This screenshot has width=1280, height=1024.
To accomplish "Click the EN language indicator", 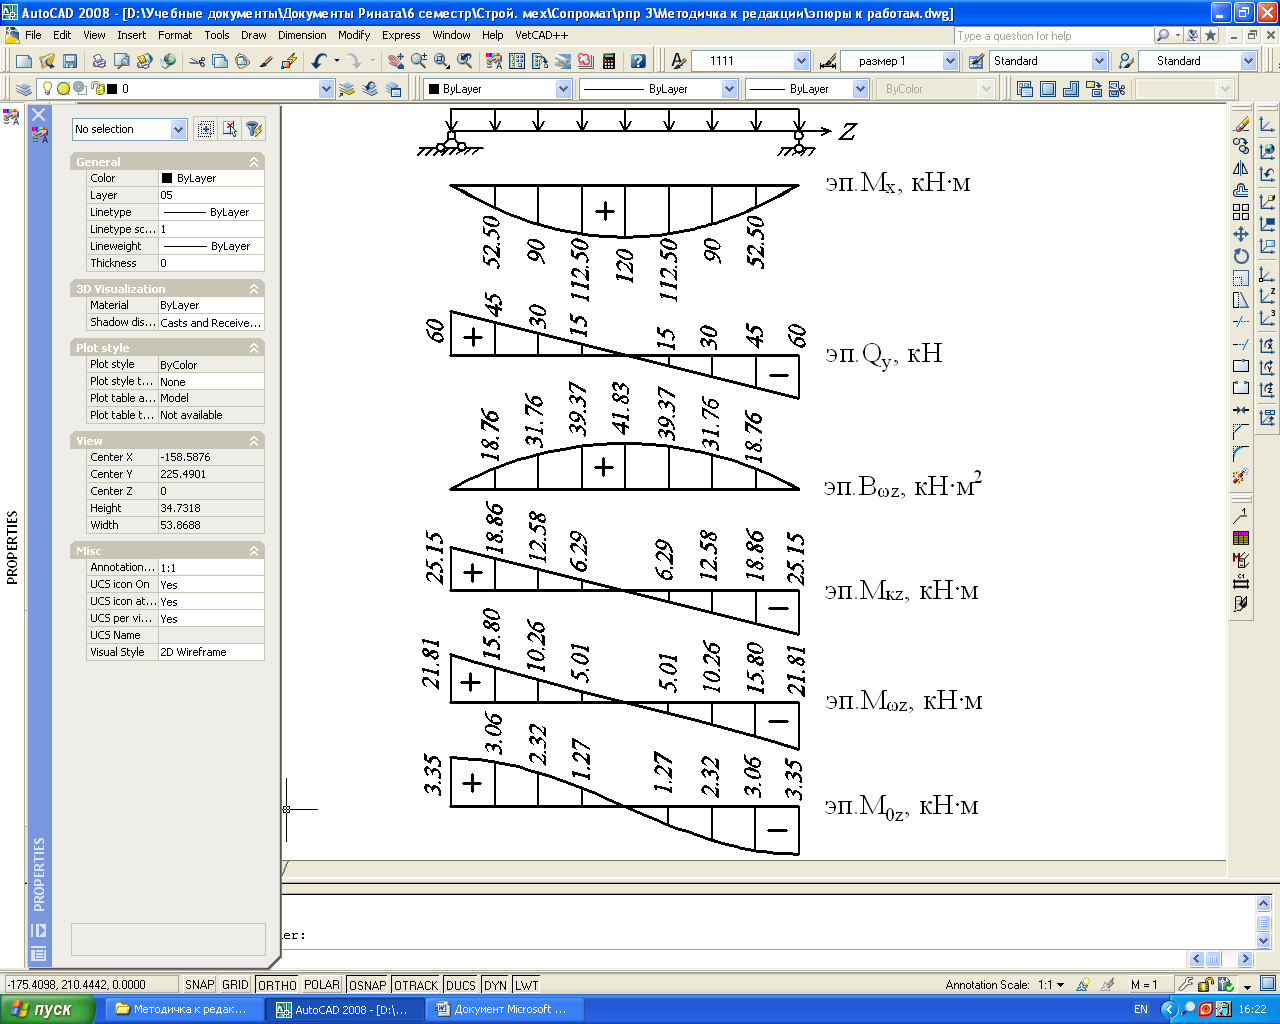I will (1141, 1009).
